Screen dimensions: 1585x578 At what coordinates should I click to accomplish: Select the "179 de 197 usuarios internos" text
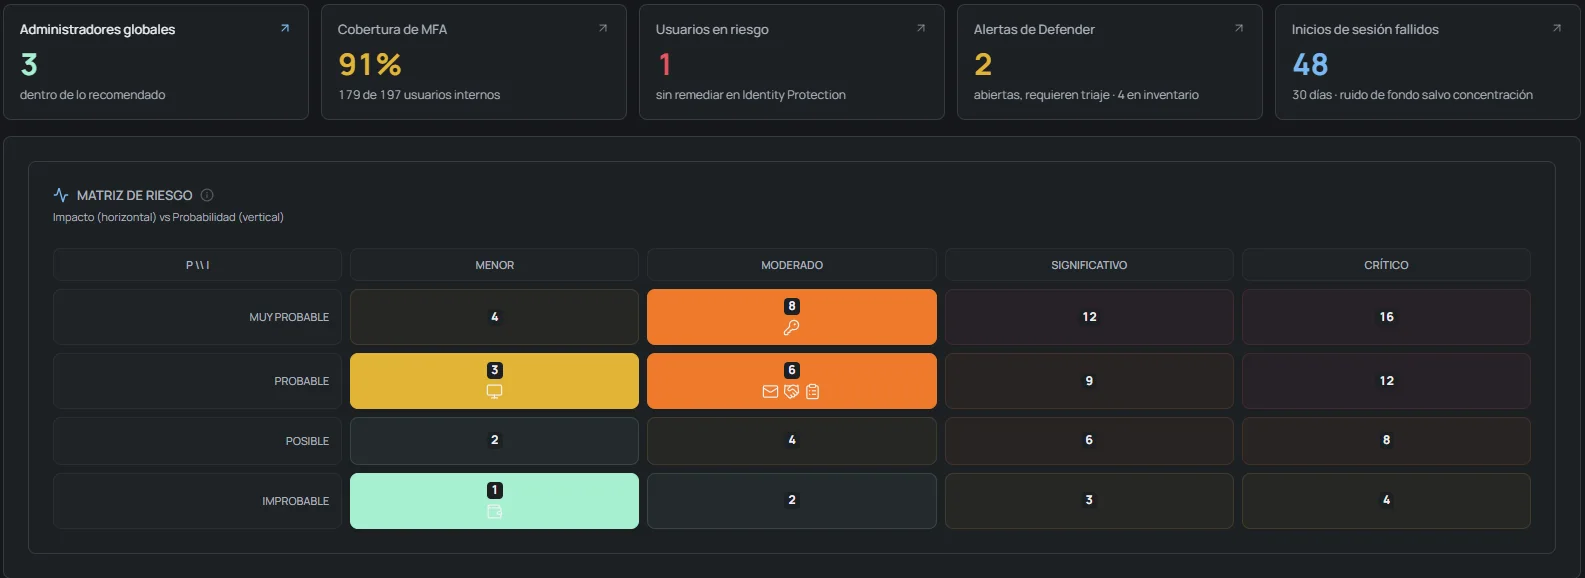419,95
